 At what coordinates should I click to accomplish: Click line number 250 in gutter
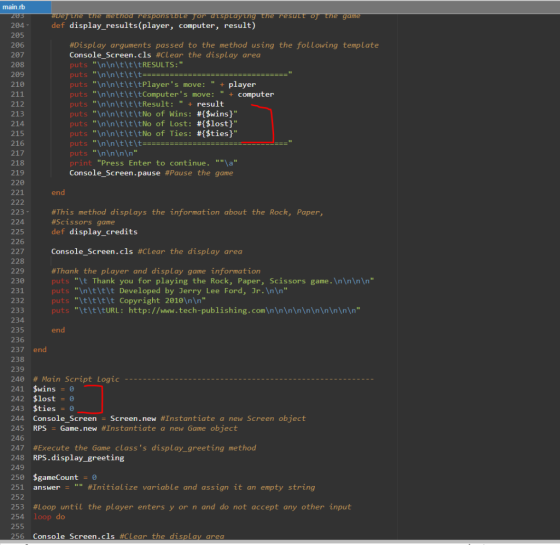tap(18, 478)
